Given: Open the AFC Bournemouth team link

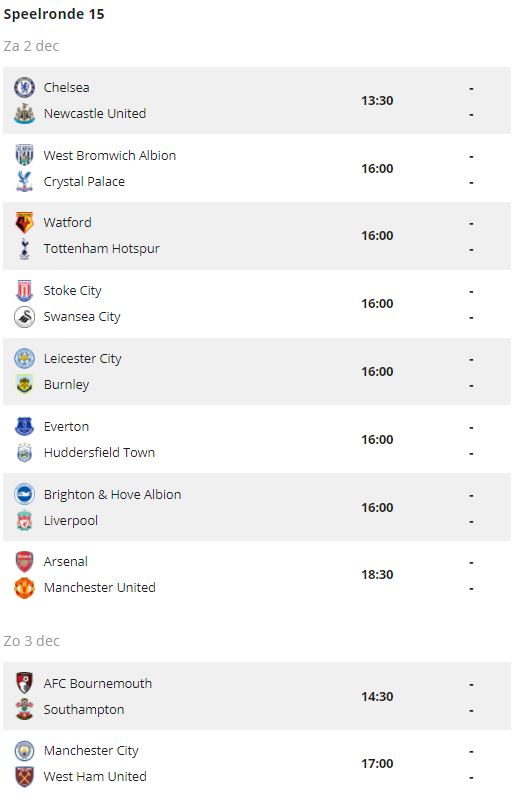Looking at the screenshot, I should tap(97, 684).
